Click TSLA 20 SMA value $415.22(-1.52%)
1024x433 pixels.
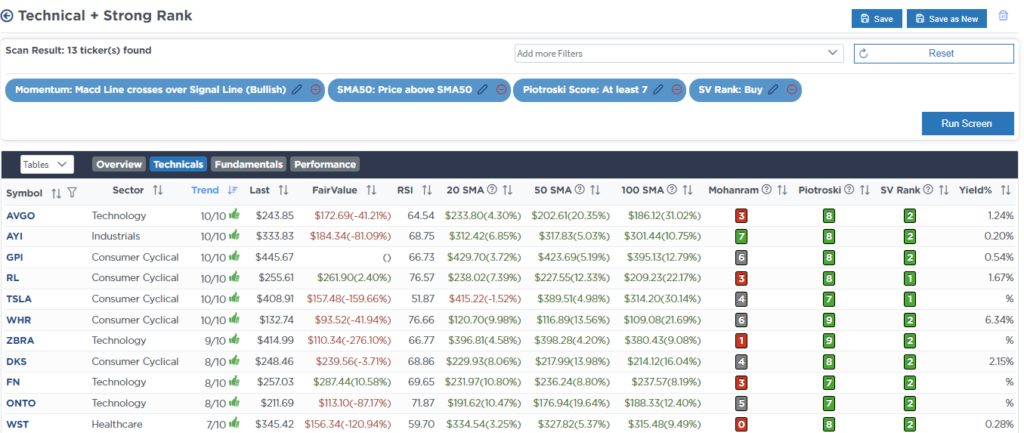tap(484, 298)
